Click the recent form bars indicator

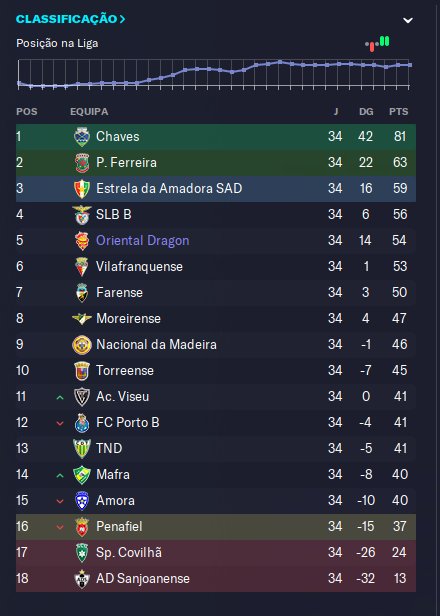(377, 44)
